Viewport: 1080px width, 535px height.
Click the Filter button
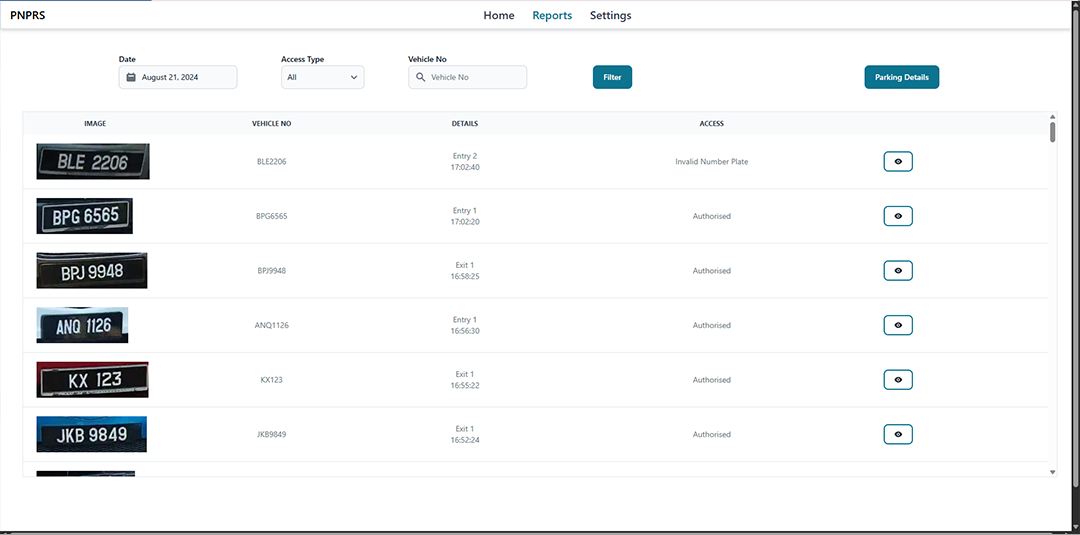click(612, 77)
